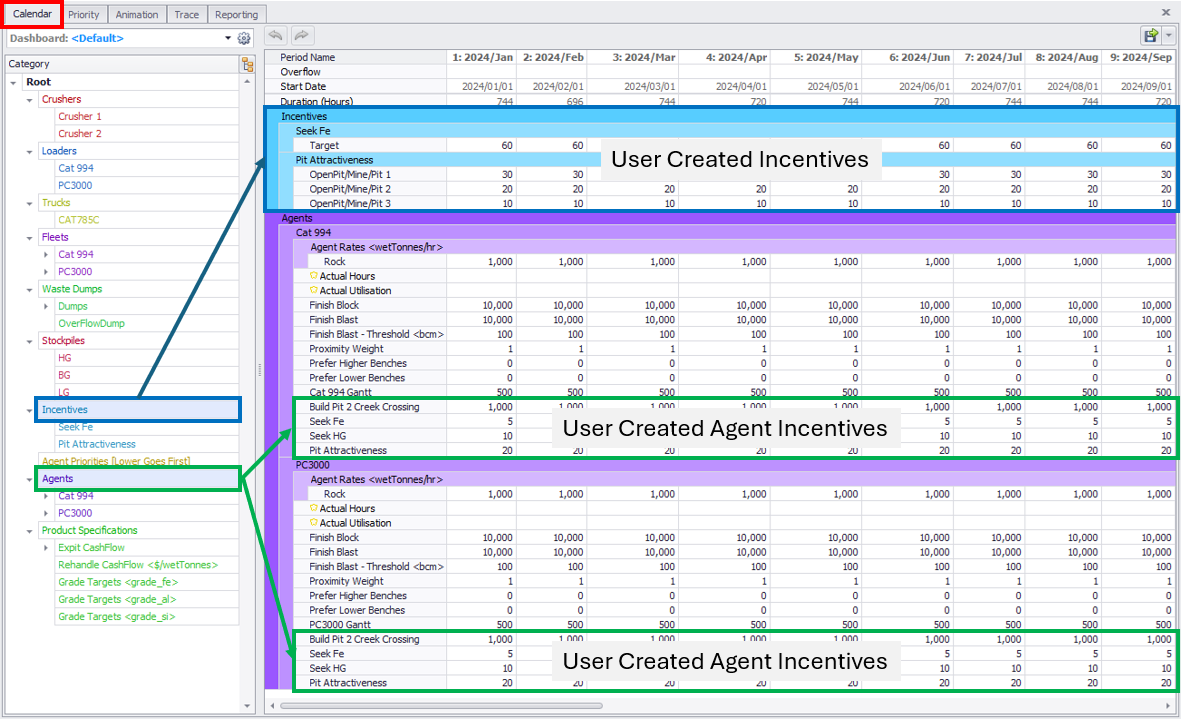Open dashboard settings gear icon
The height and width of the screenshot is (719, 1182).
[244, 38]
